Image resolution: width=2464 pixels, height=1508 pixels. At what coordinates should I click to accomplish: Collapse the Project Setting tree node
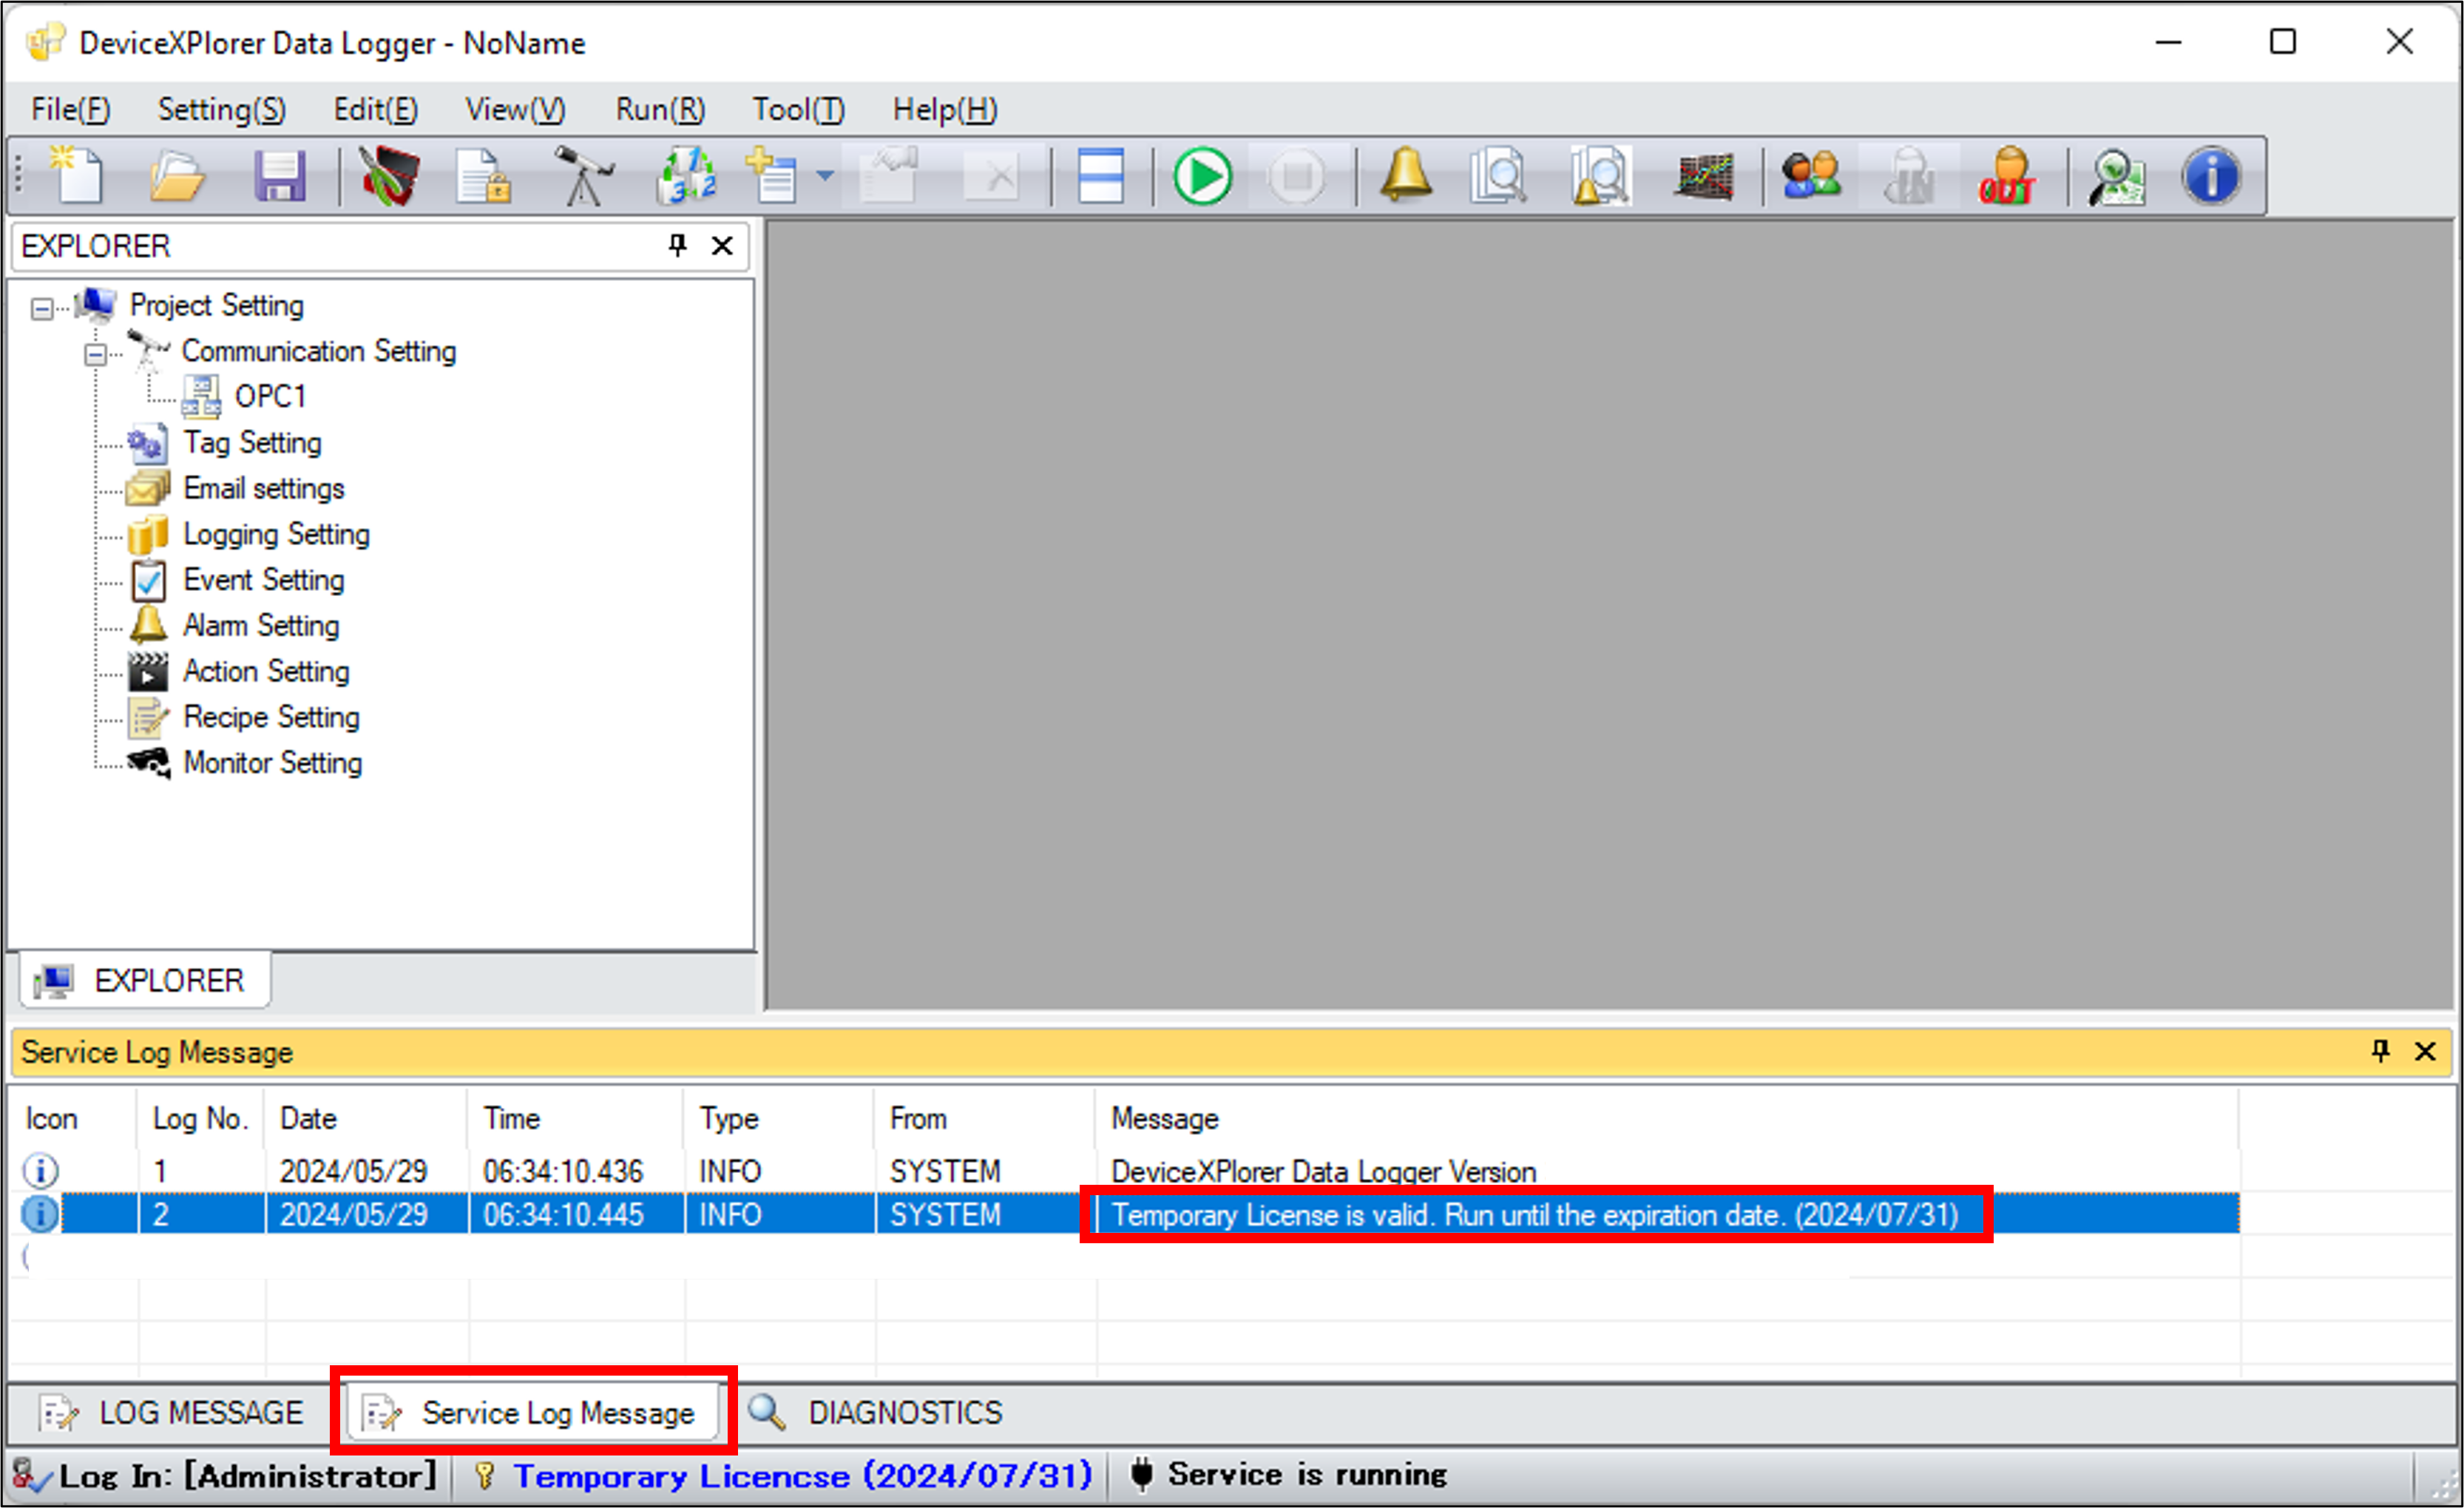tap(42, 308)
